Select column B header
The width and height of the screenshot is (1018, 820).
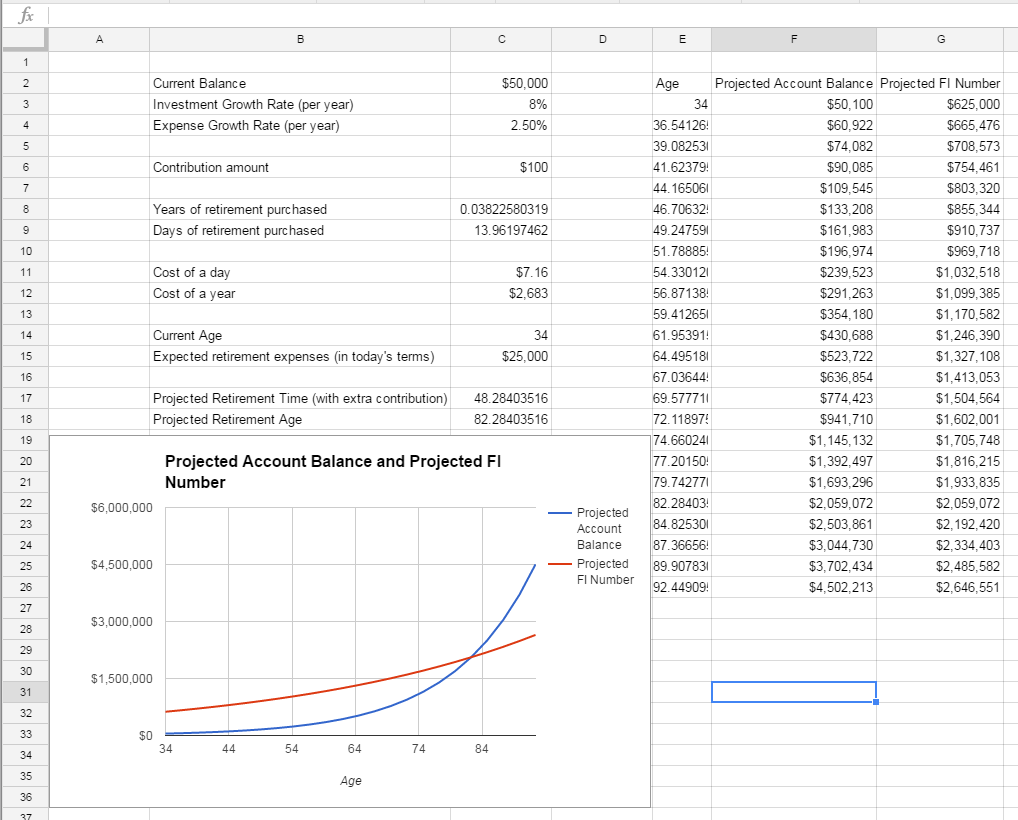coord(300,39)
